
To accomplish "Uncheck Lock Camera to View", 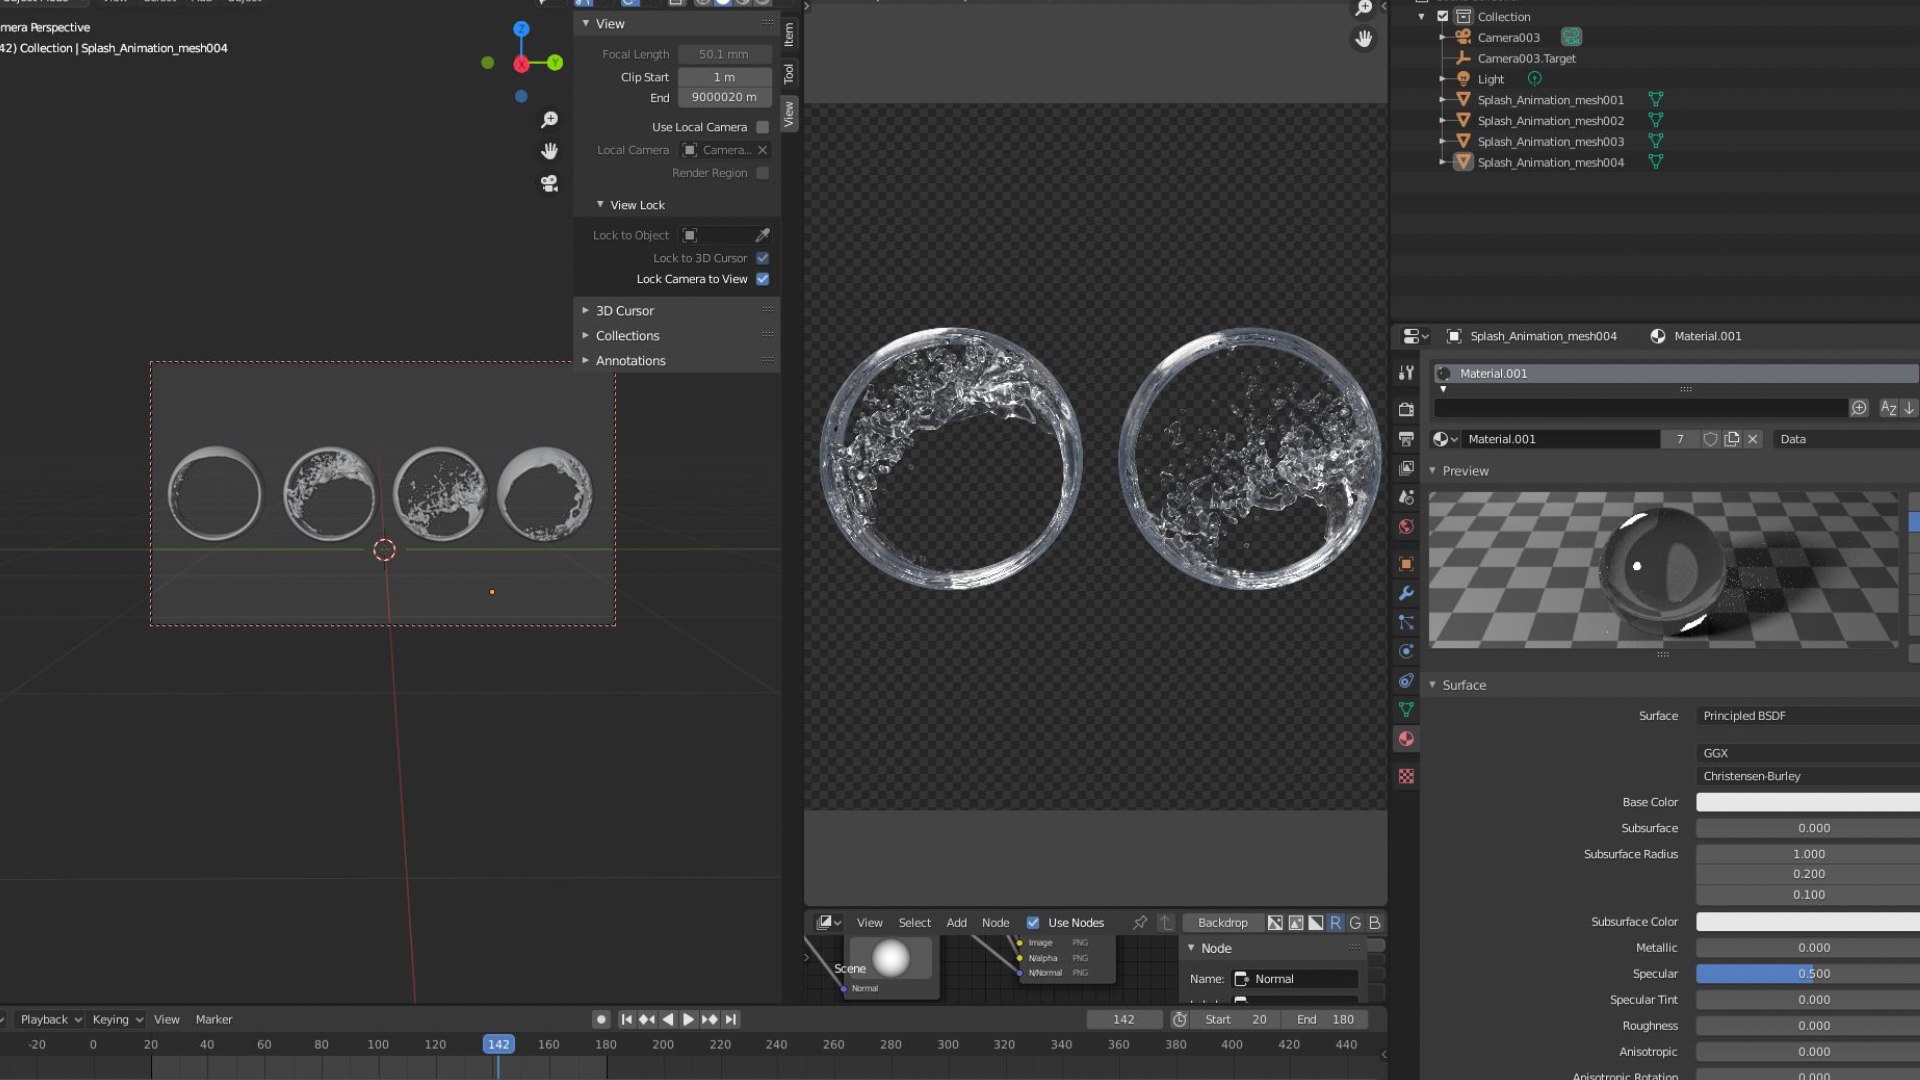I will click(x=763, y=279).
